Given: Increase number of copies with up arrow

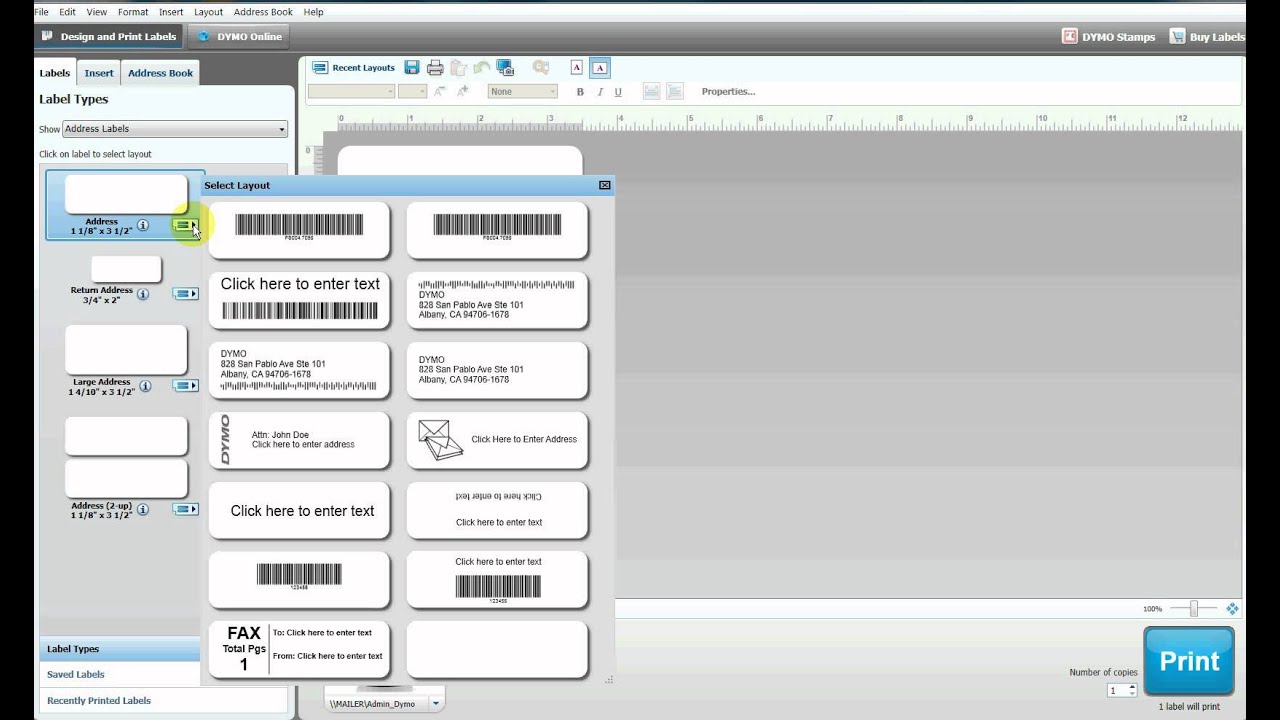Looking at the screenshot, I should click(x=1132, y=687).
